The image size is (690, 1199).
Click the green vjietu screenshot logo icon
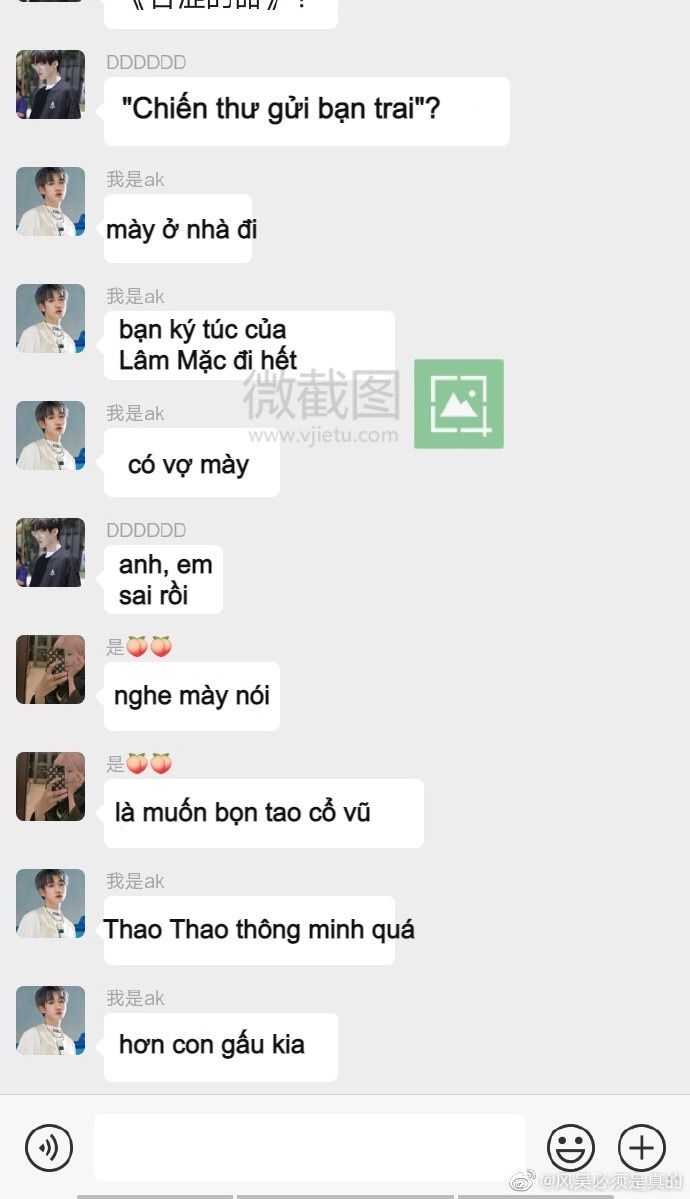pyautogui.click(x=459, y=404)
